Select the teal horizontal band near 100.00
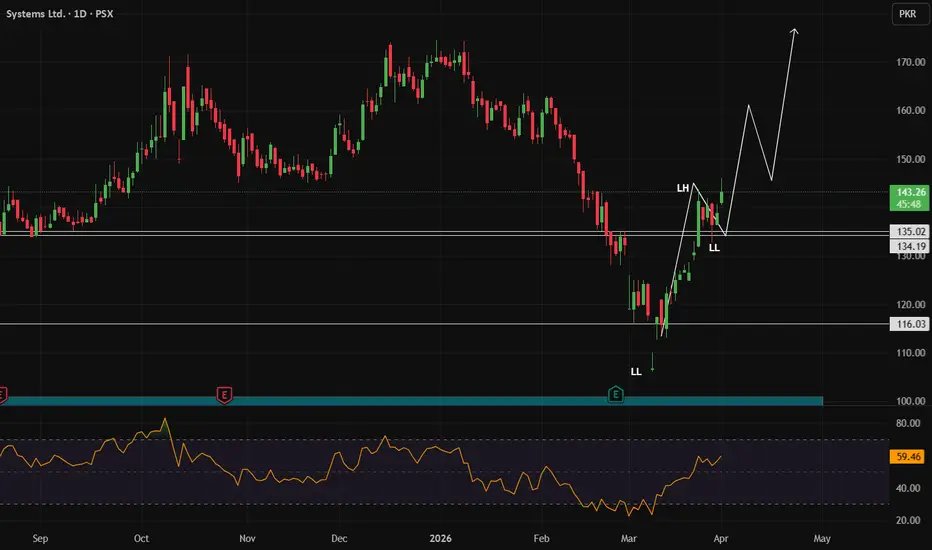932x550 pixels. pyautogui.click(x=411, y=401)
